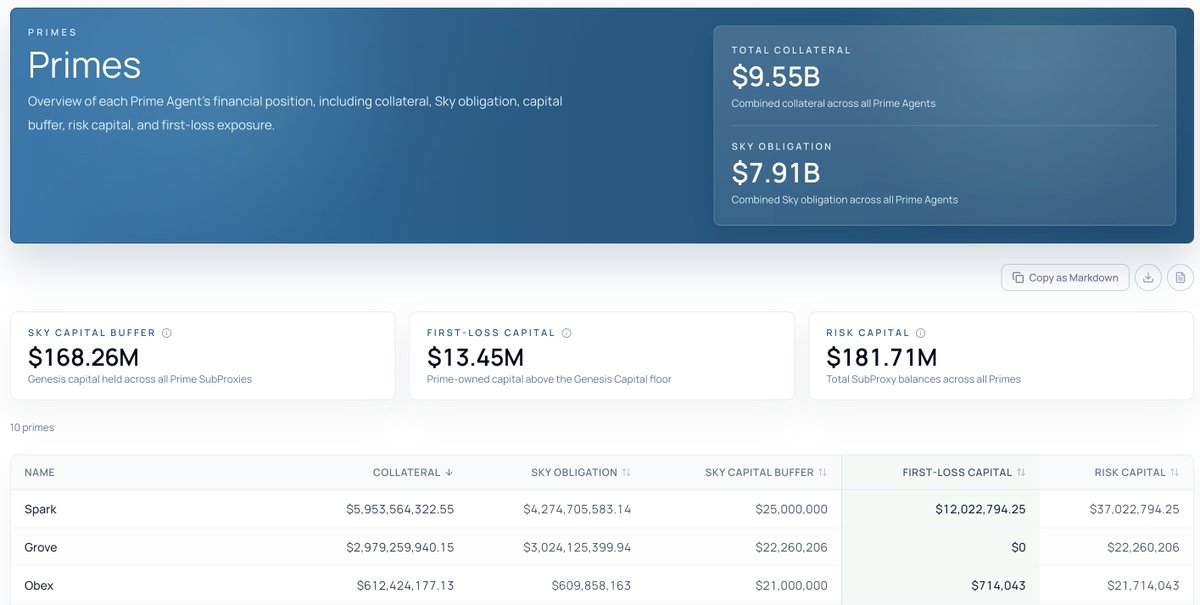The width and height of the screenshot is (1200, 605).
Task: Sort table by Sky Obligation column
Action: click(x=581, y=472)
